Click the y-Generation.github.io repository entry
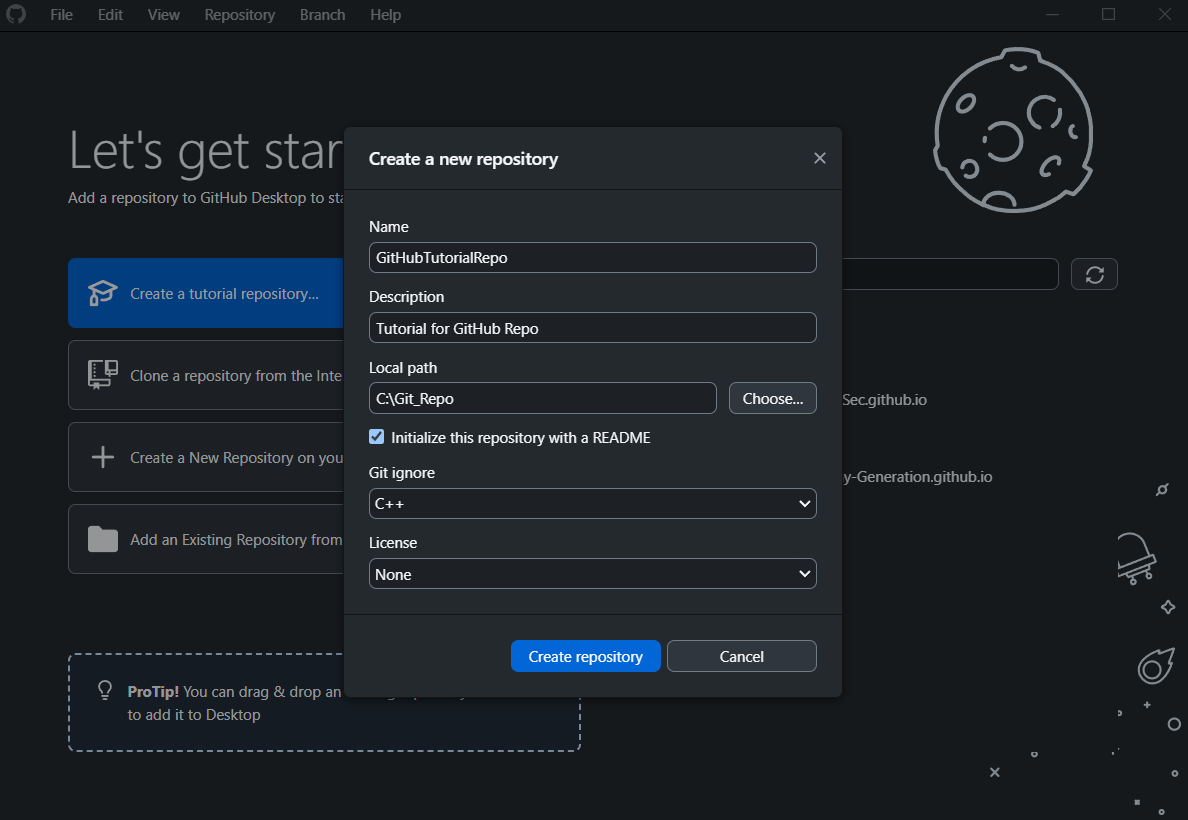The image size is (1188, 820). (x=918, y=477)
